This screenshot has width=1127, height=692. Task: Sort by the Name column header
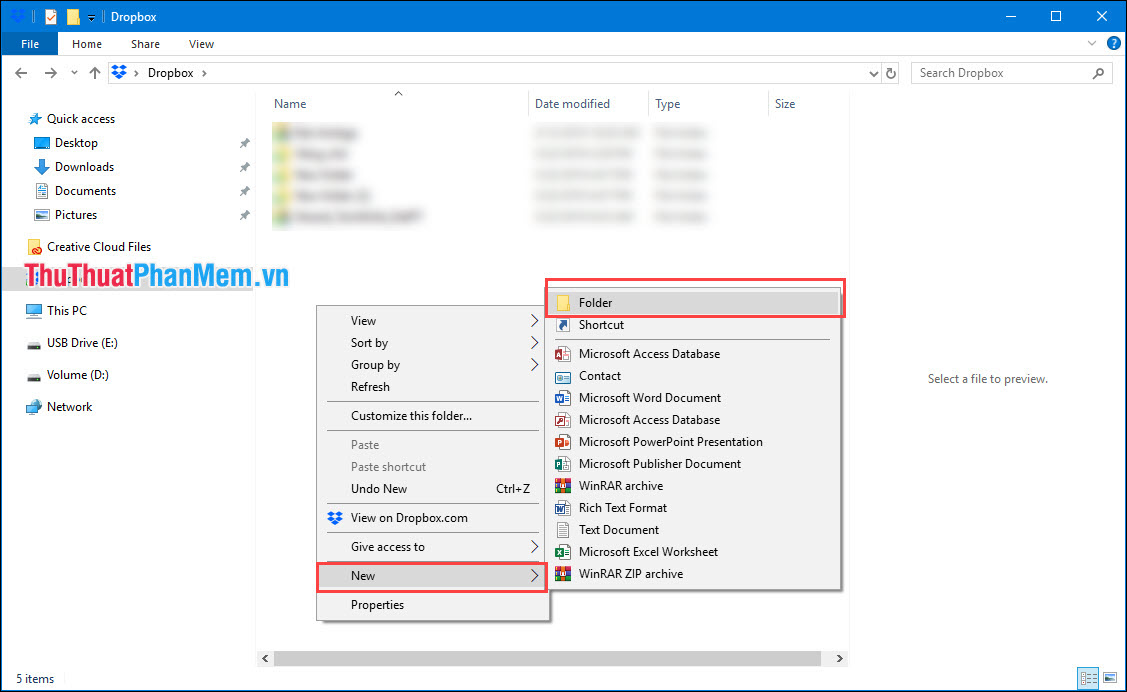pos(290,103)
